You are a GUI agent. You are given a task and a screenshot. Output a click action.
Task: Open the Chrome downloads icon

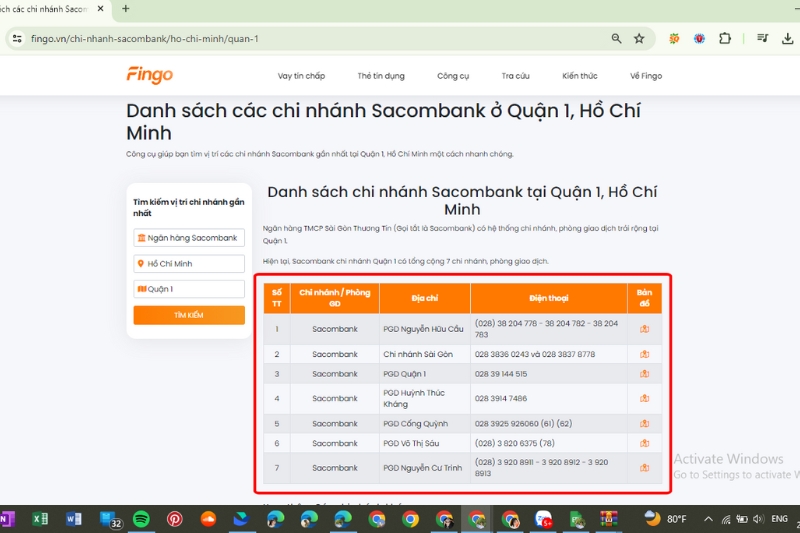pos(787,38)
